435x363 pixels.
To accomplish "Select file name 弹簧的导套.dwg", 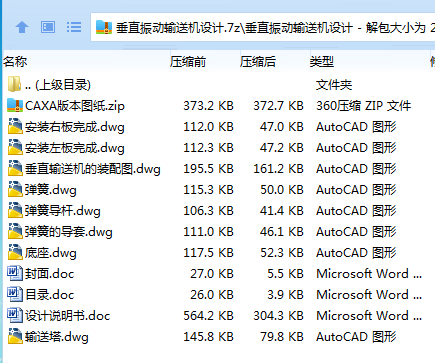I will point(69,232).
